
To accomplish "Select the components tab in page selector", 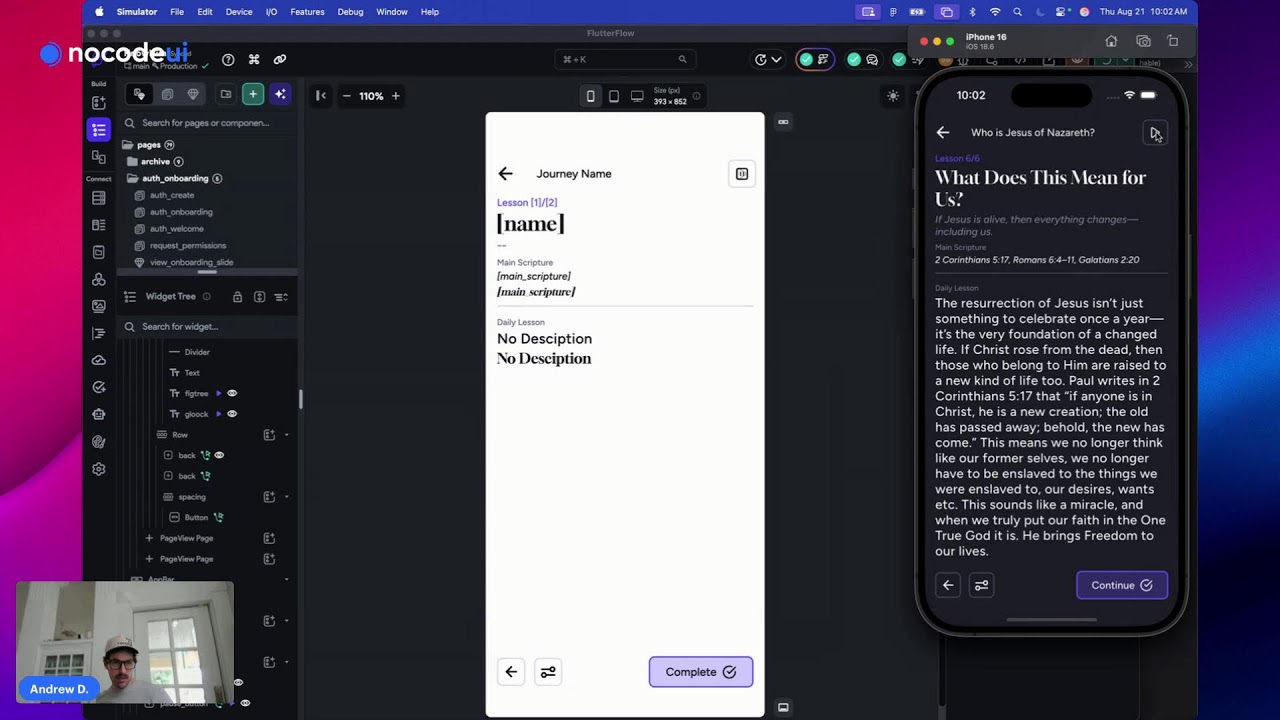I will (167, 94).
